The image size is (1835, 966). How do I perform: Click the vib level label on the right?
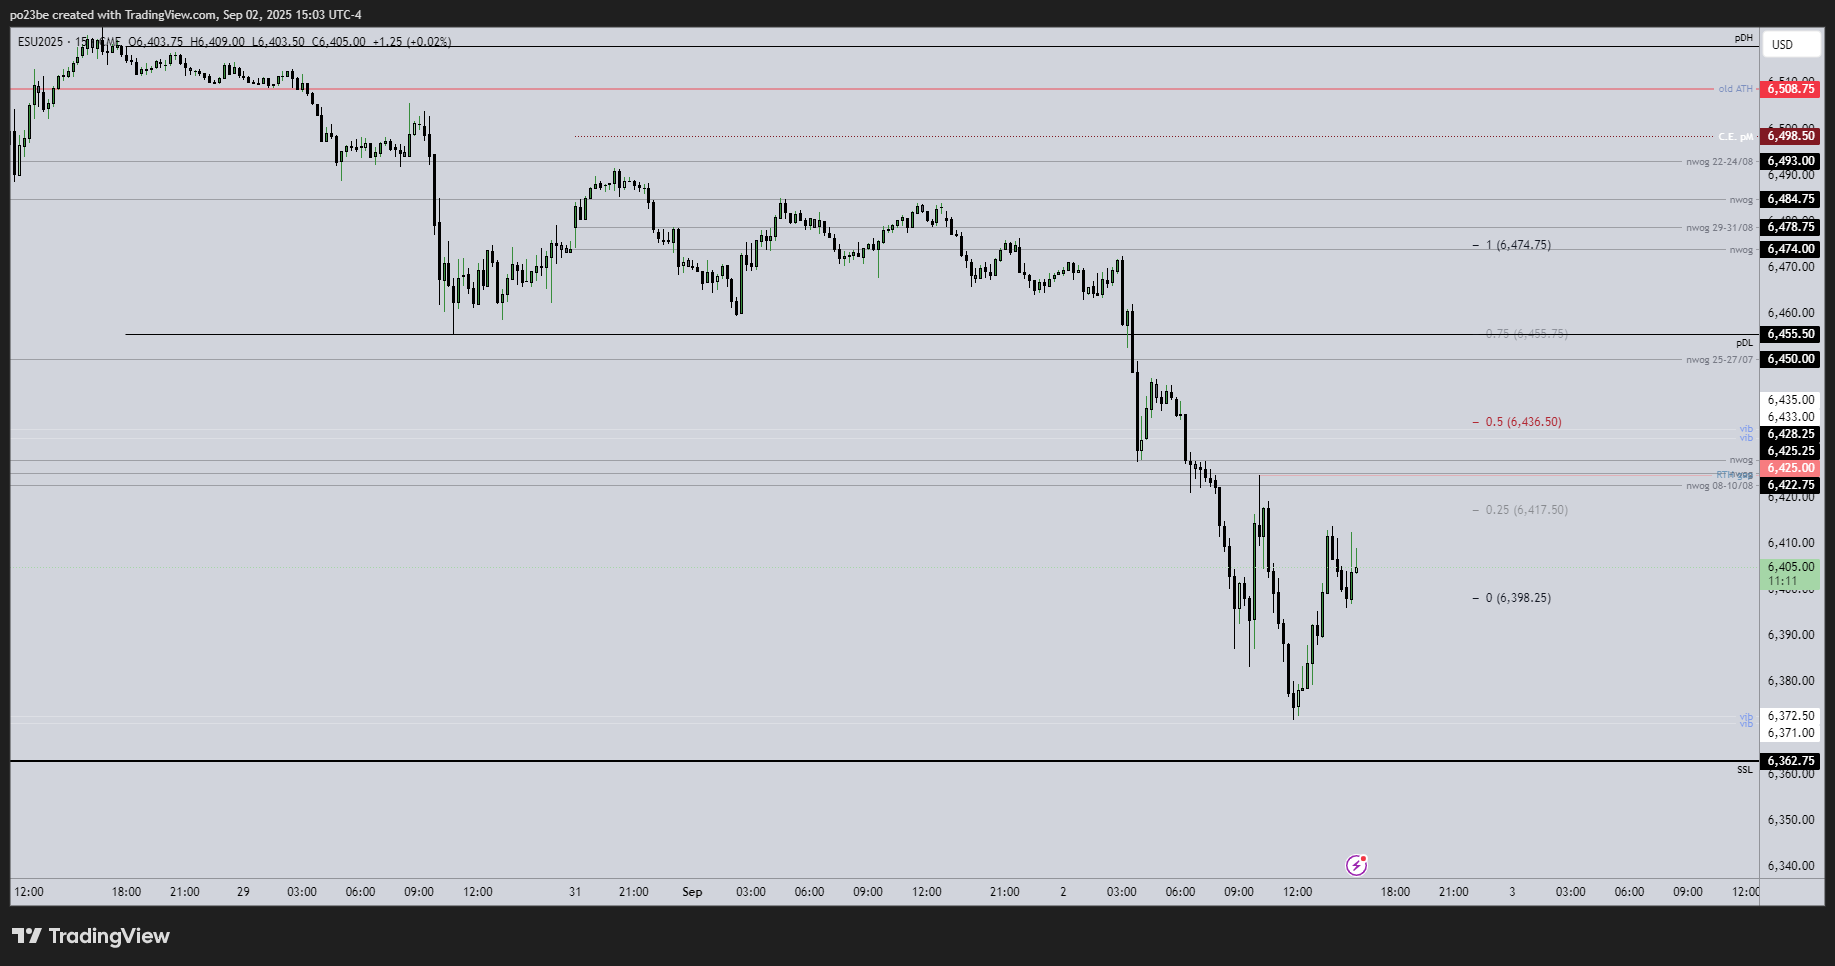(1745, 429)
